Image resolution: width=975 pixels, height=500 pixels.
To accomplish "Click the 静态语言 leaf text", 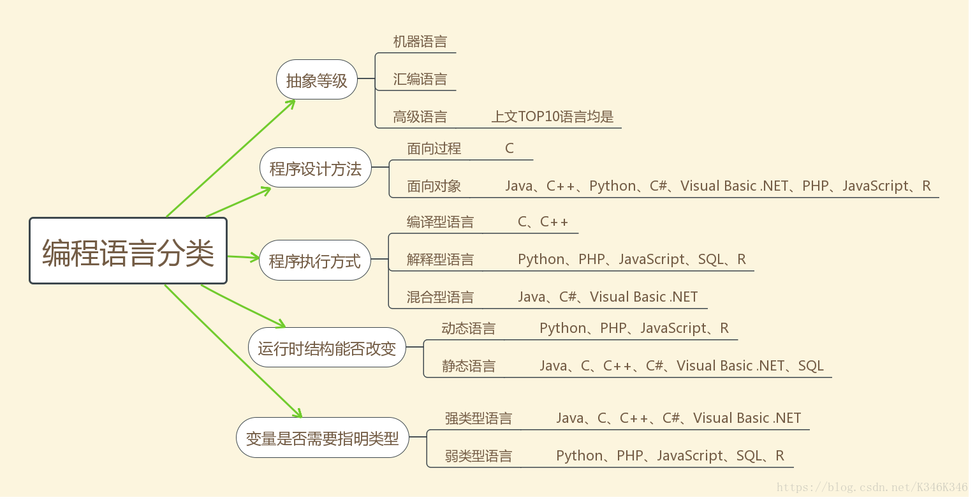I will click(x=468, y=366).
